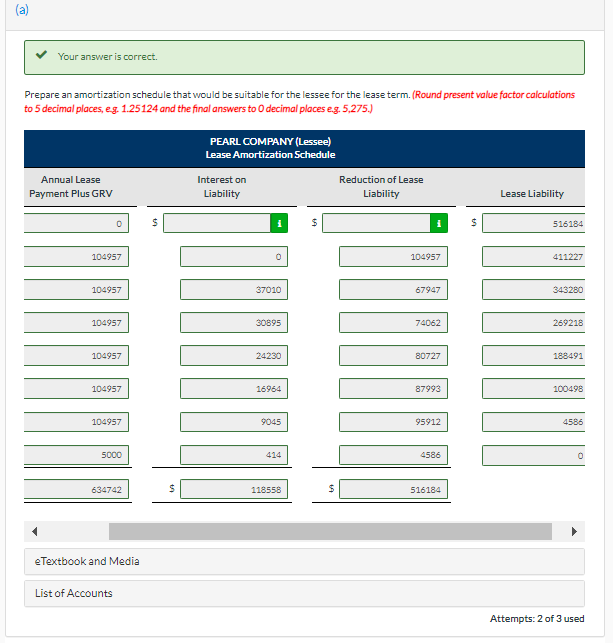This screenshot has width=613, height=643.
Task: Click the '(a)' part label
Action: click(22, 9)
